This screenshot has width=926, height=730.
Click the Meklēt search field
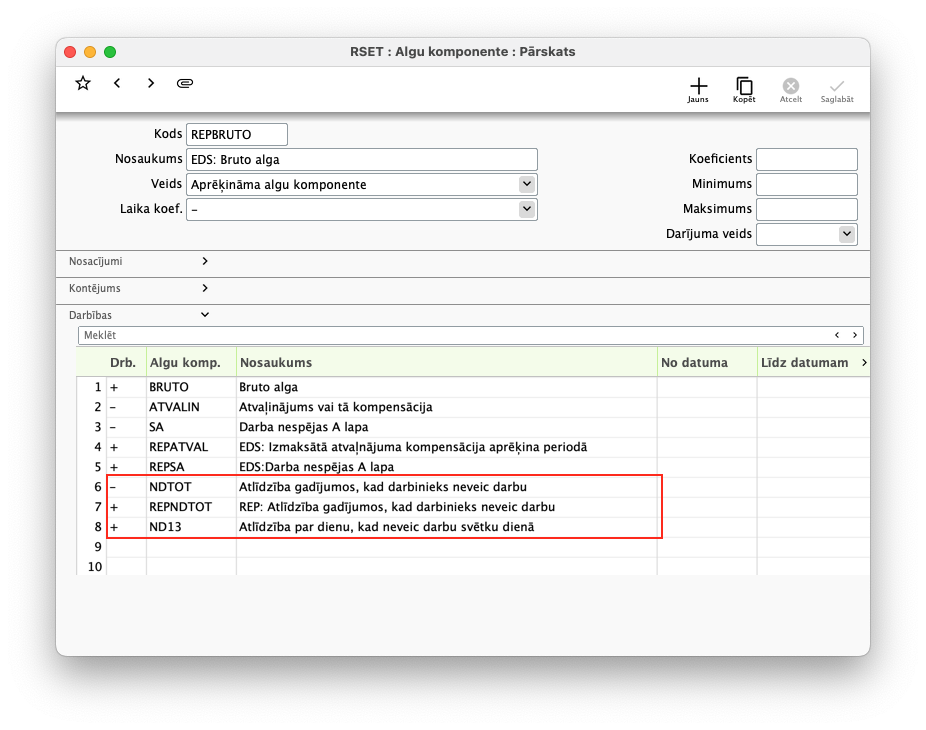[450, 335]
